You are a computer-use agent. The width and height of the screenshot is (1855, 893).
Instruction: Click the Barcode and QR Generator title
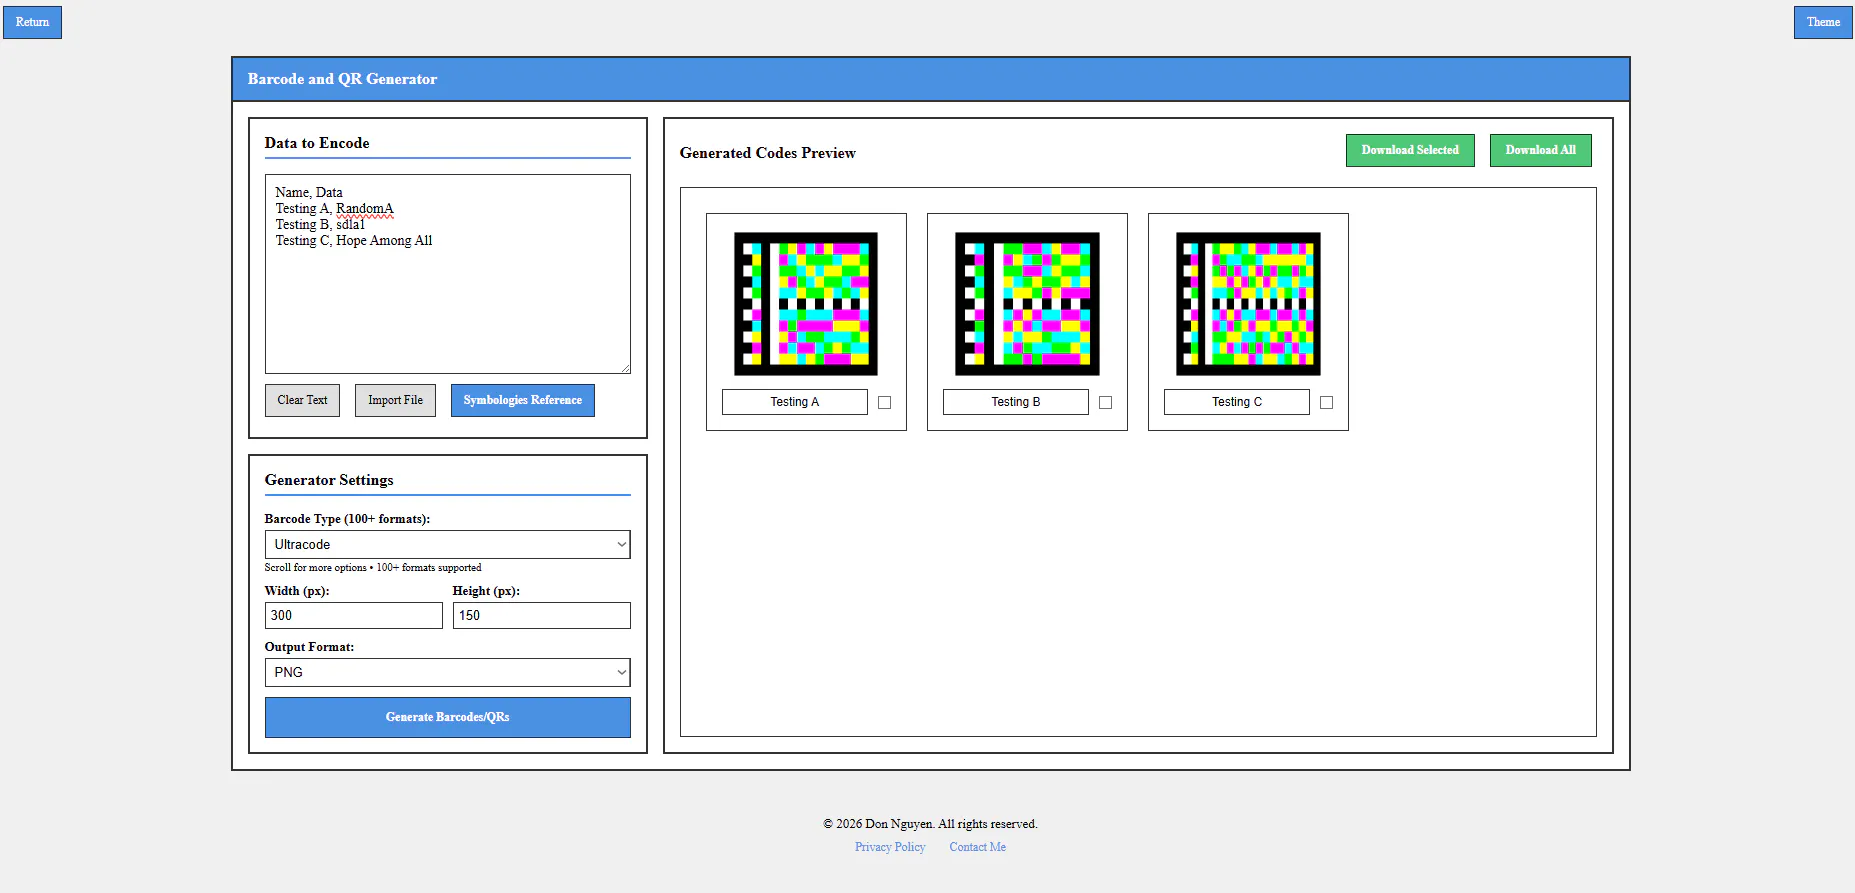pos(342,79)
